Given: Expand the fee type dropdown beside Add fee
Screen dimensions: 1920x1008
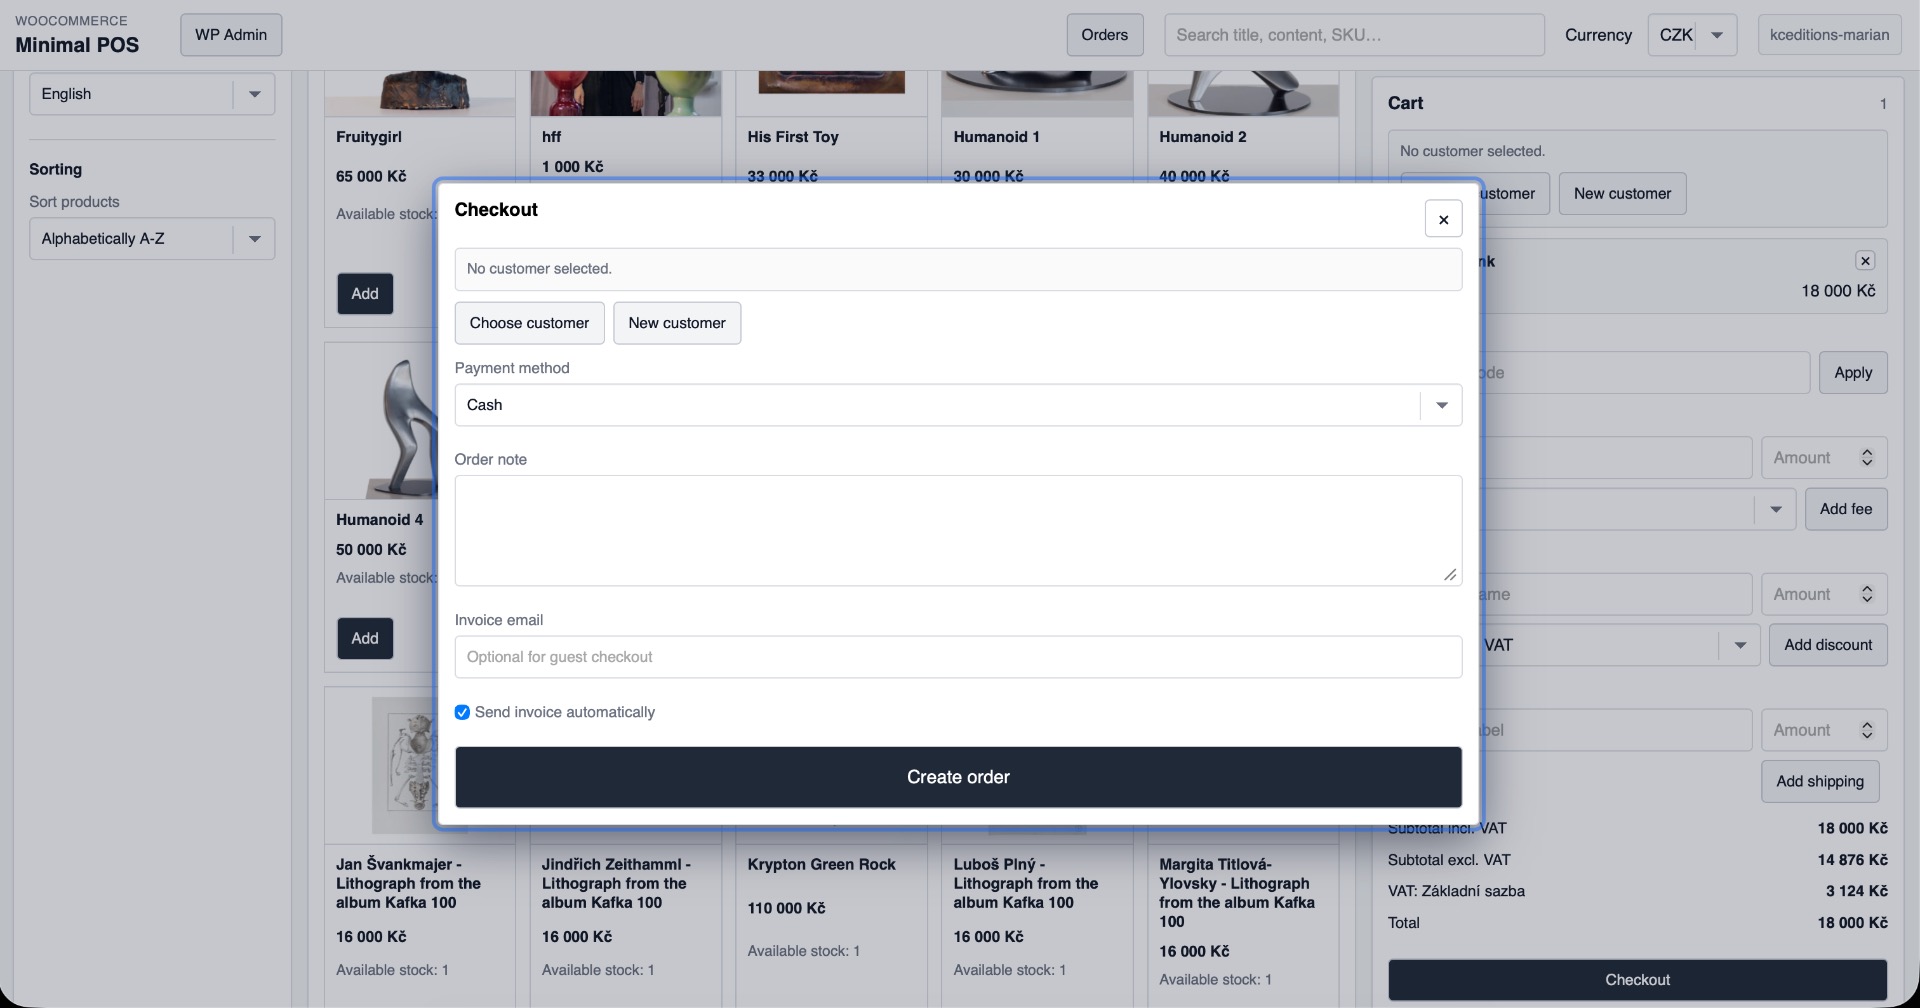Looking at the screenshot, I should point(1776,509).
